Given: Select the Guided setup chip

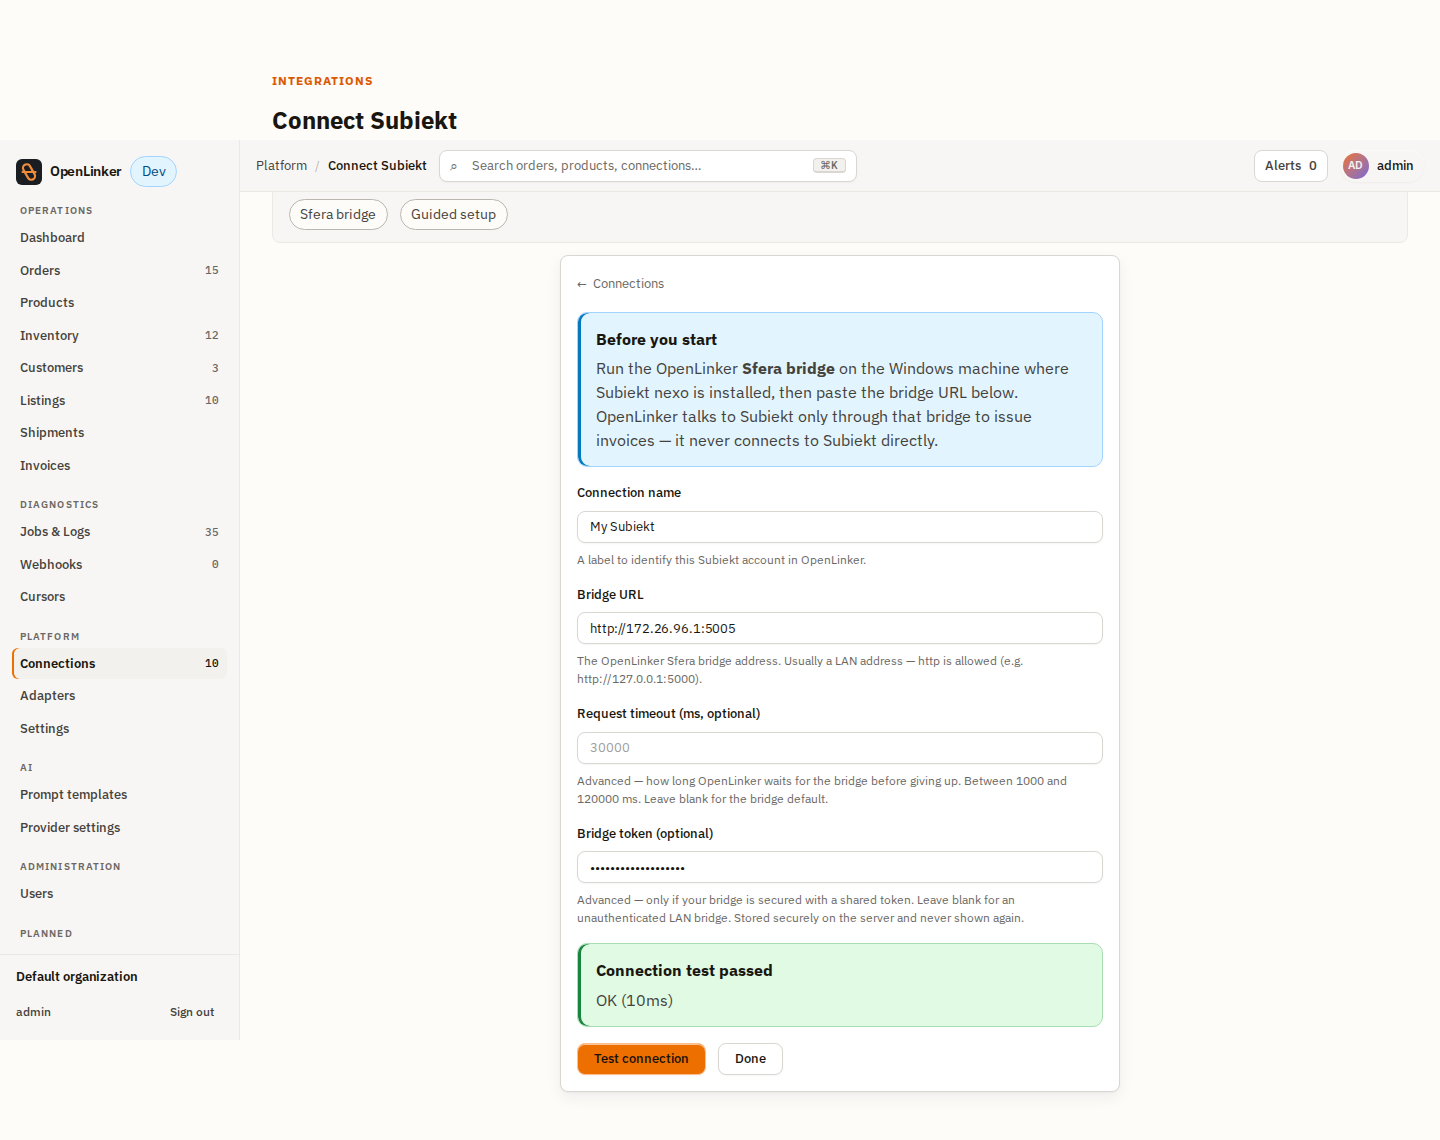Looking at the screenshot, I should (x=454, y=215).
